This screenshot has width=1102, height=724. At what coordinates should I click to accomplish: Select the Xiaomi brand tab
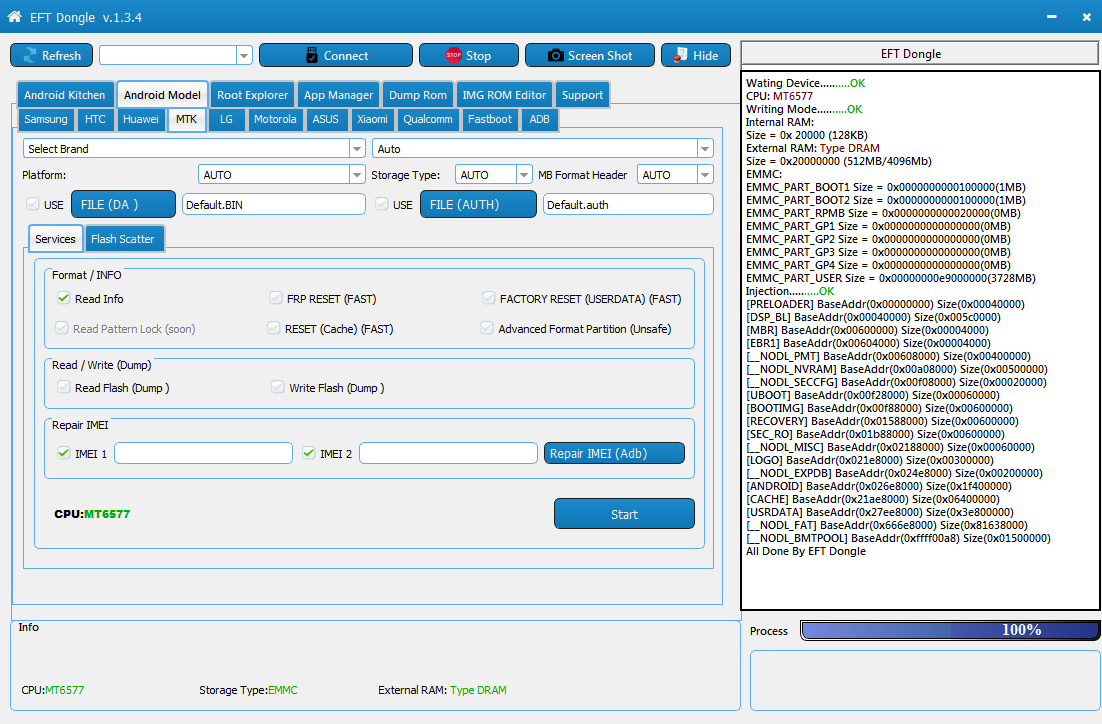(372, 119)
